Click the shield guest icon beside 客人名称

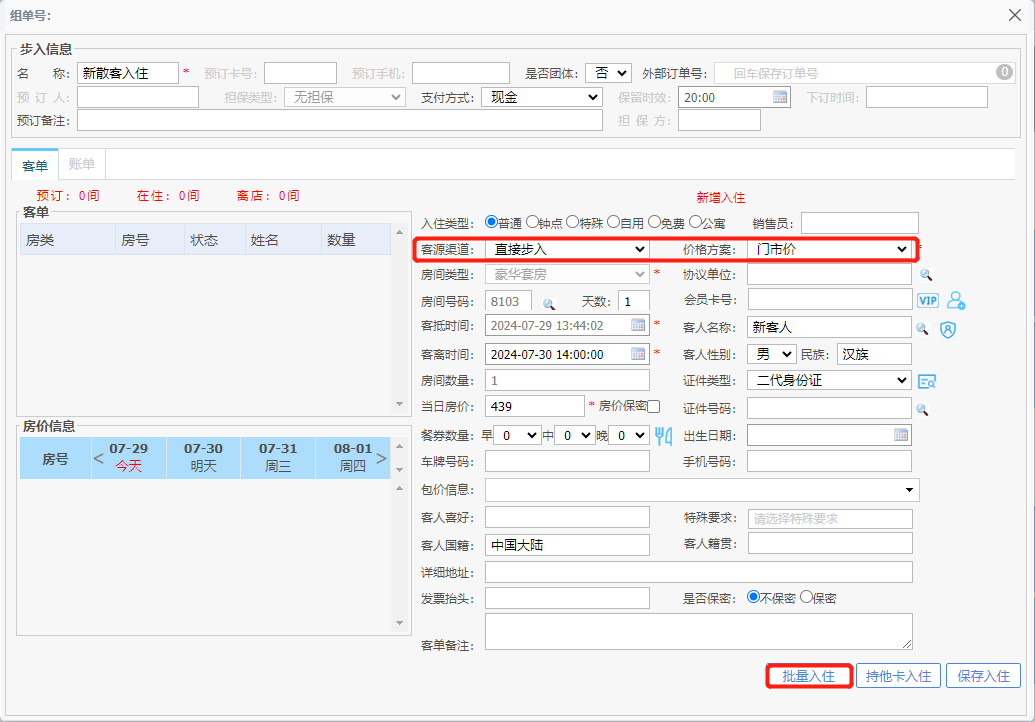[x=948, y=329]
